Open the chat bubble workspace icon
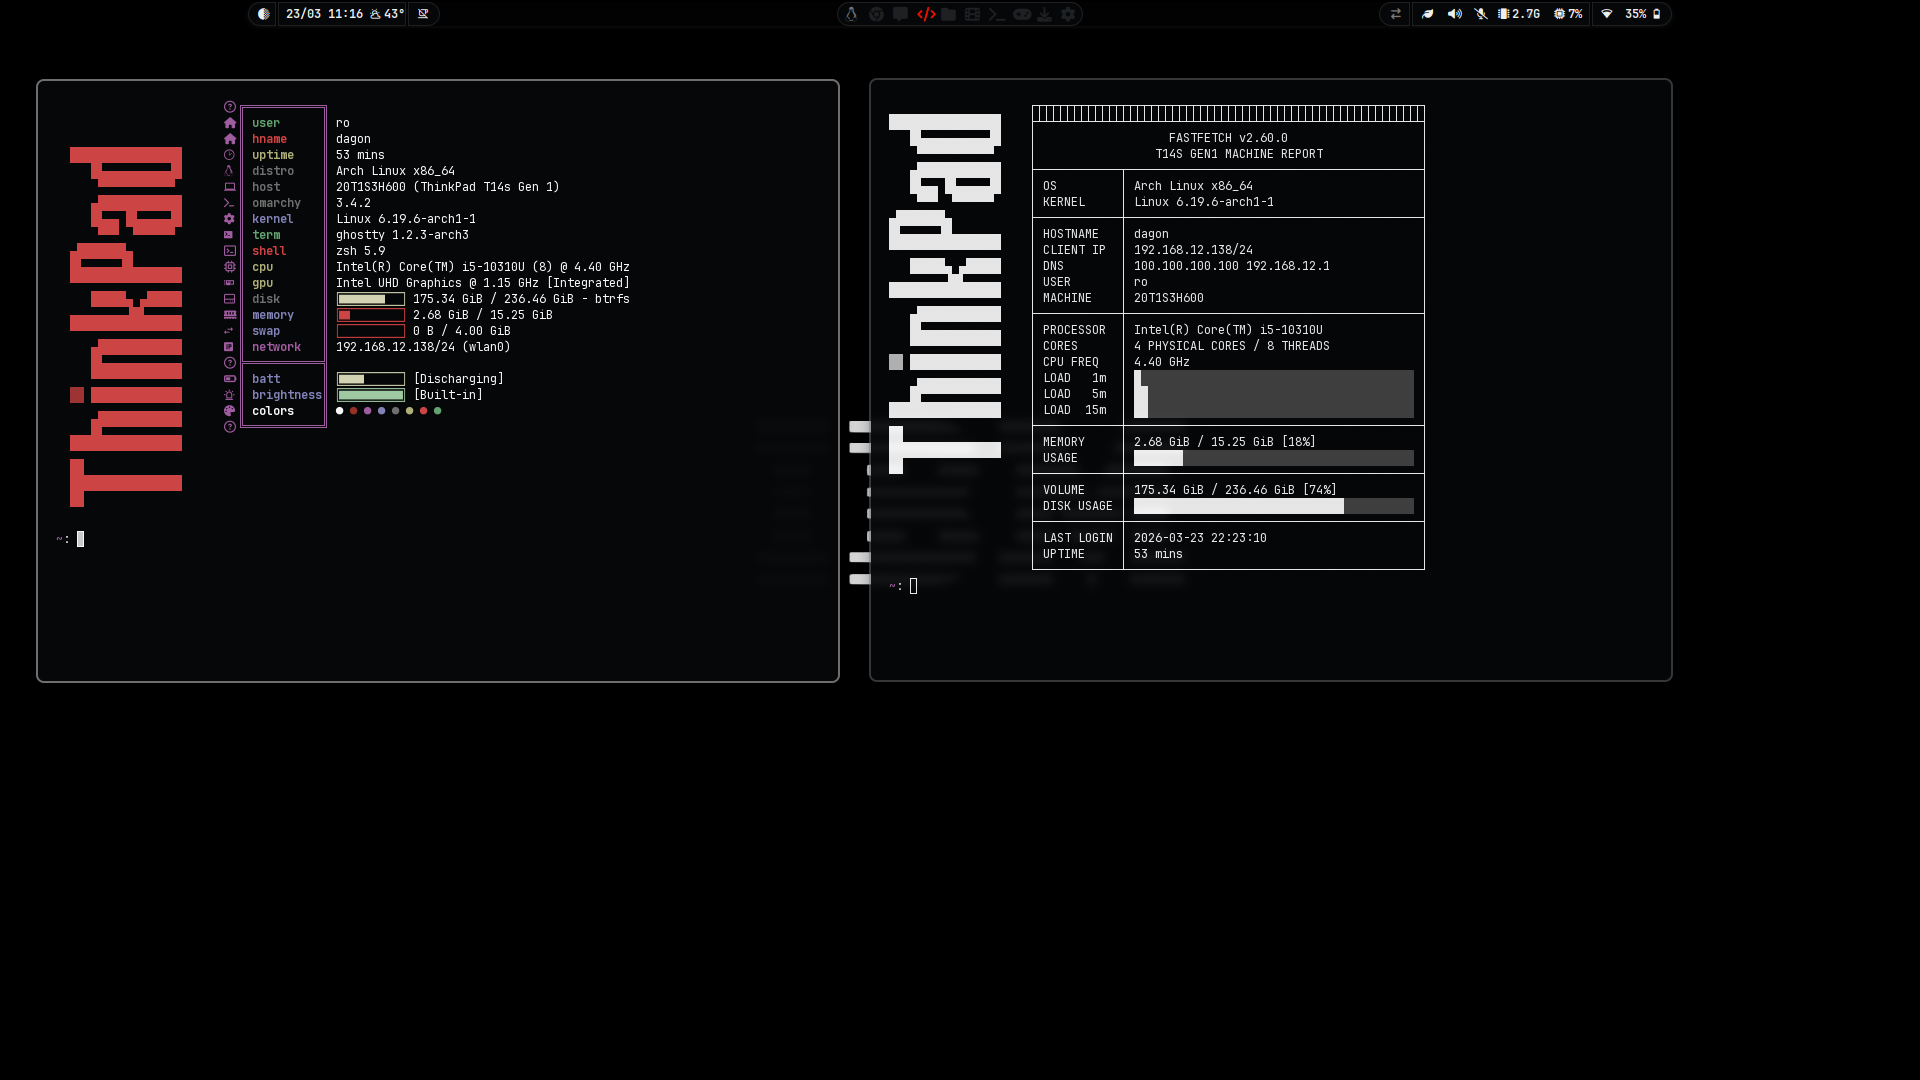Screen dimensions: 1920x1080 click(x=900, y=14)
